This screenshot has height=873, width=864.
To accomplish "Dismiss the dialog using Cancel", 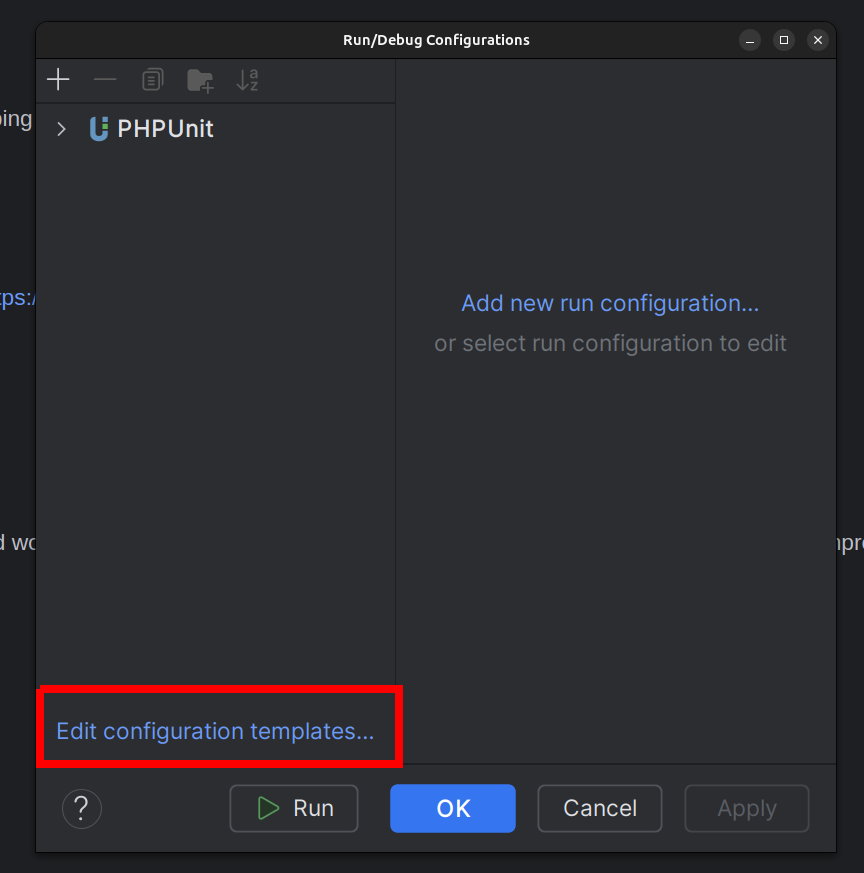I will pyautogui.click(x=600, y=808).
